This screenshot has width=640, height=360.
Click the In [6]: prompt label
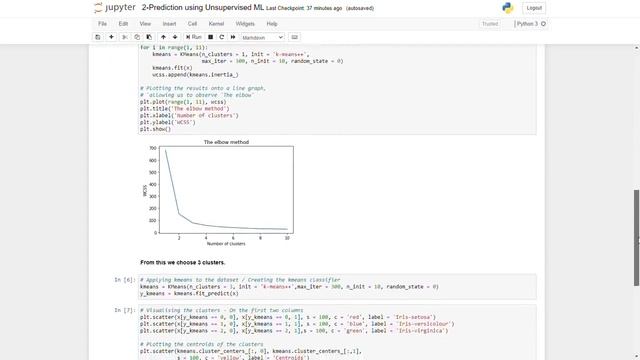click(124, 280)
